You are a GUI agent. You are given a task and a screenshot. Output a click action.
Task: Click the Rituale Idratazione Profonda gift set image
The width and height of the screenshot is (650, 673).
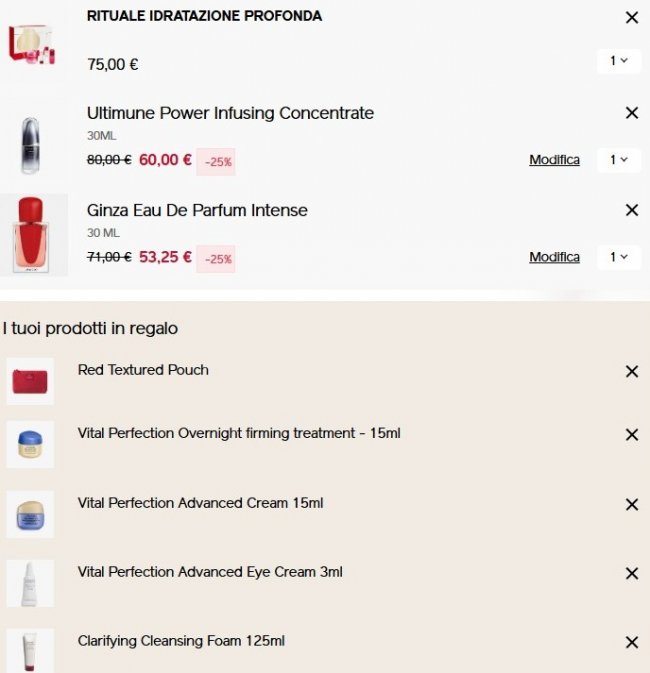pyautogui.click(x=31, y=44)
